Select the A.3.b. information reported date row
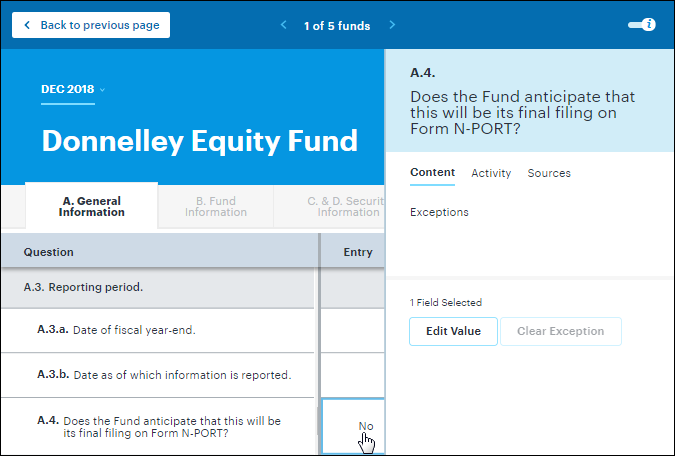This screenshot has height=456, width=675. [x=160, y=375]
